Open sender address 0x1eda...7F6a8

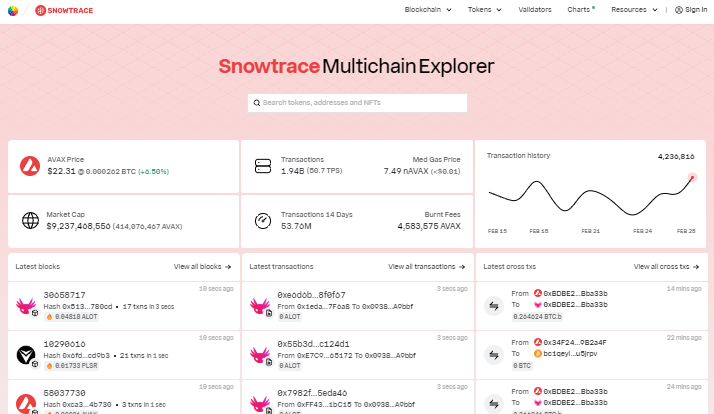[323, 307]
